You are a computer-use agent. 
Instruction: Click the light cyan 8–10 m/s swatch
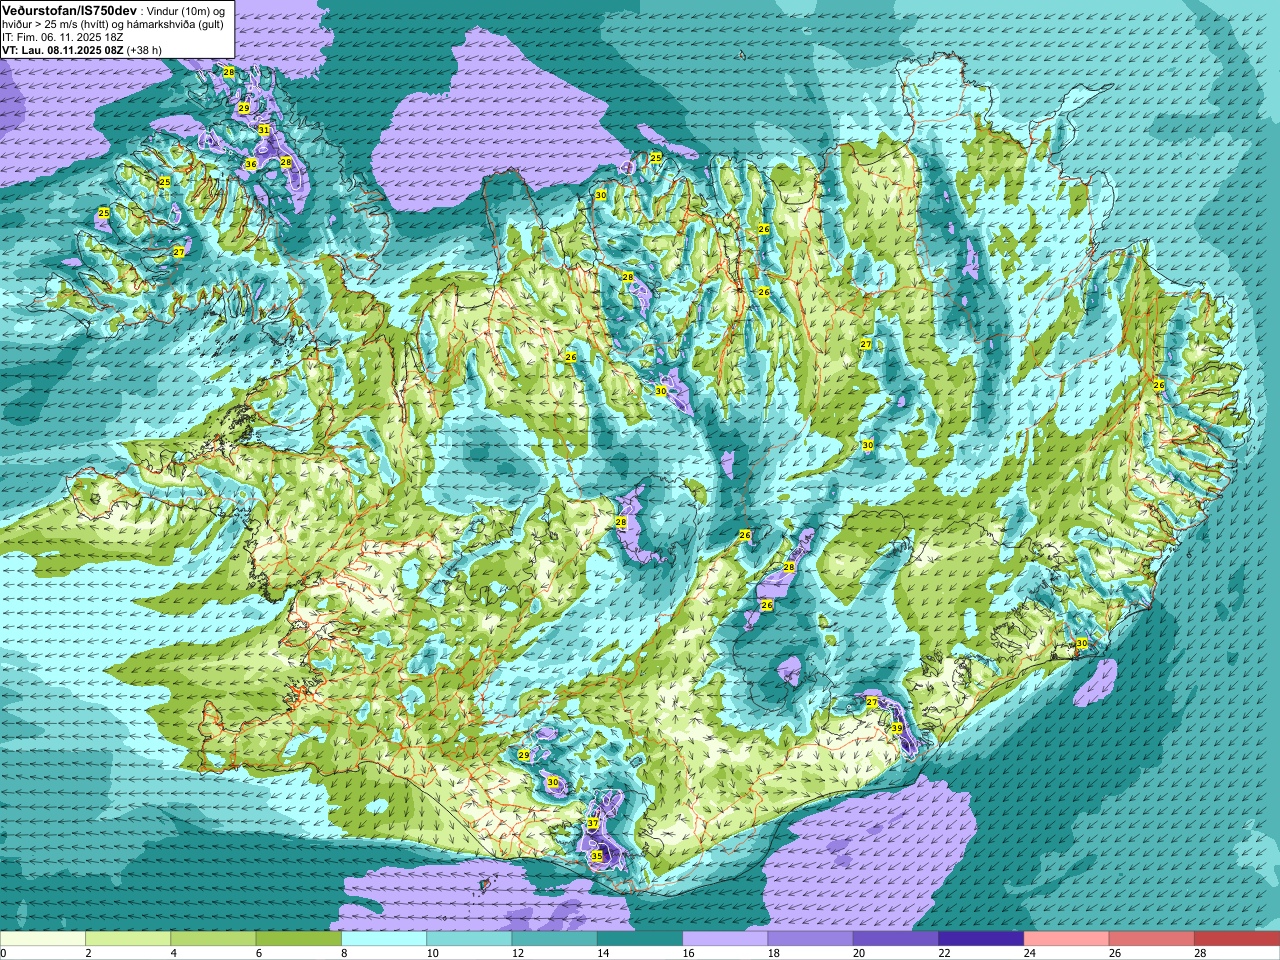(384, 938)
